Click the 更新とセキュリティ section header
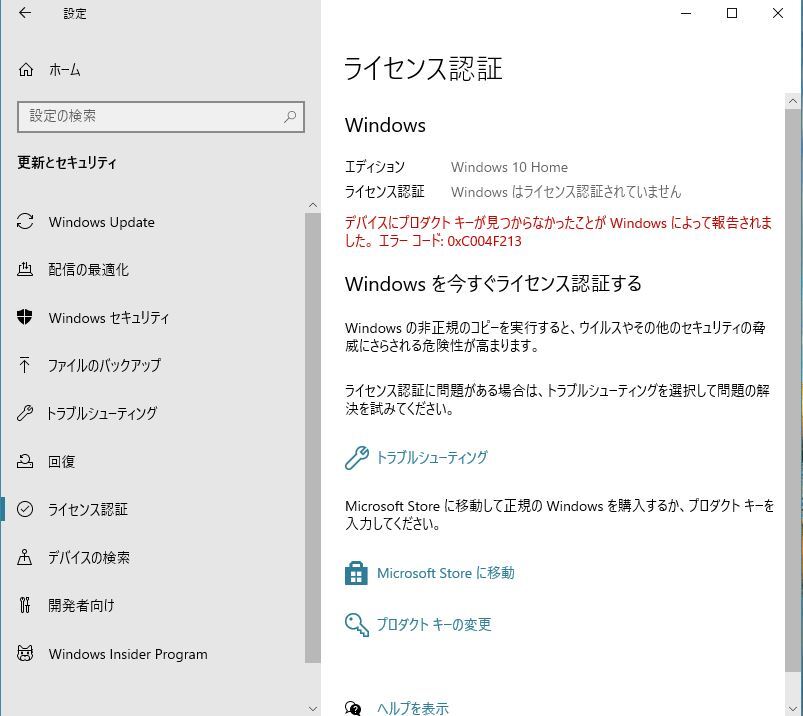The height and width of the screenshot is (716, 803). pyautogui.click(x=67, y=163)
